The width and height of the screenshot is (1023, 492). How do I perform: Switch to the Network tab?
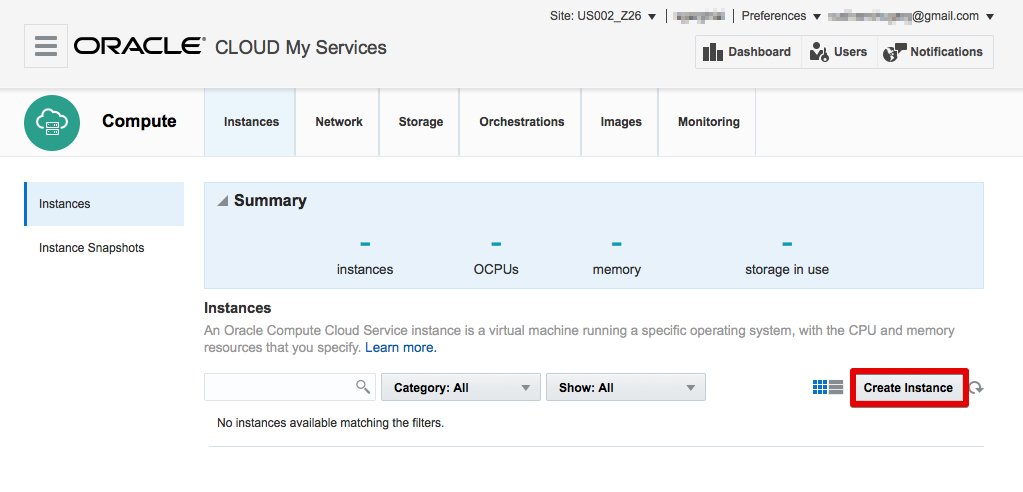coord(339,122)
